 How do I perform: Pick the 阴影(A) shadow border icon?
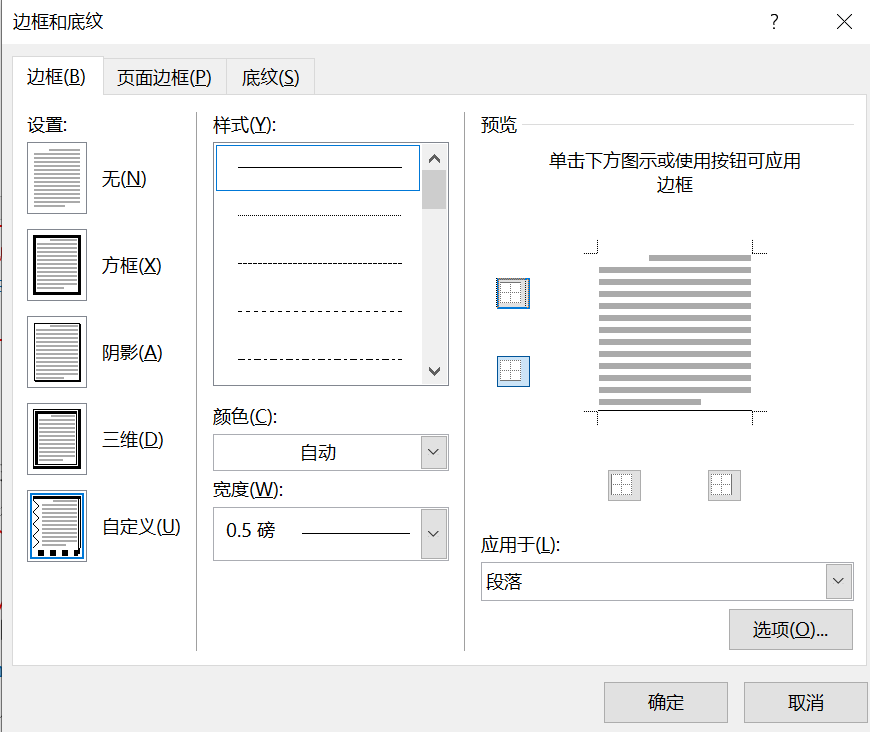57,352
